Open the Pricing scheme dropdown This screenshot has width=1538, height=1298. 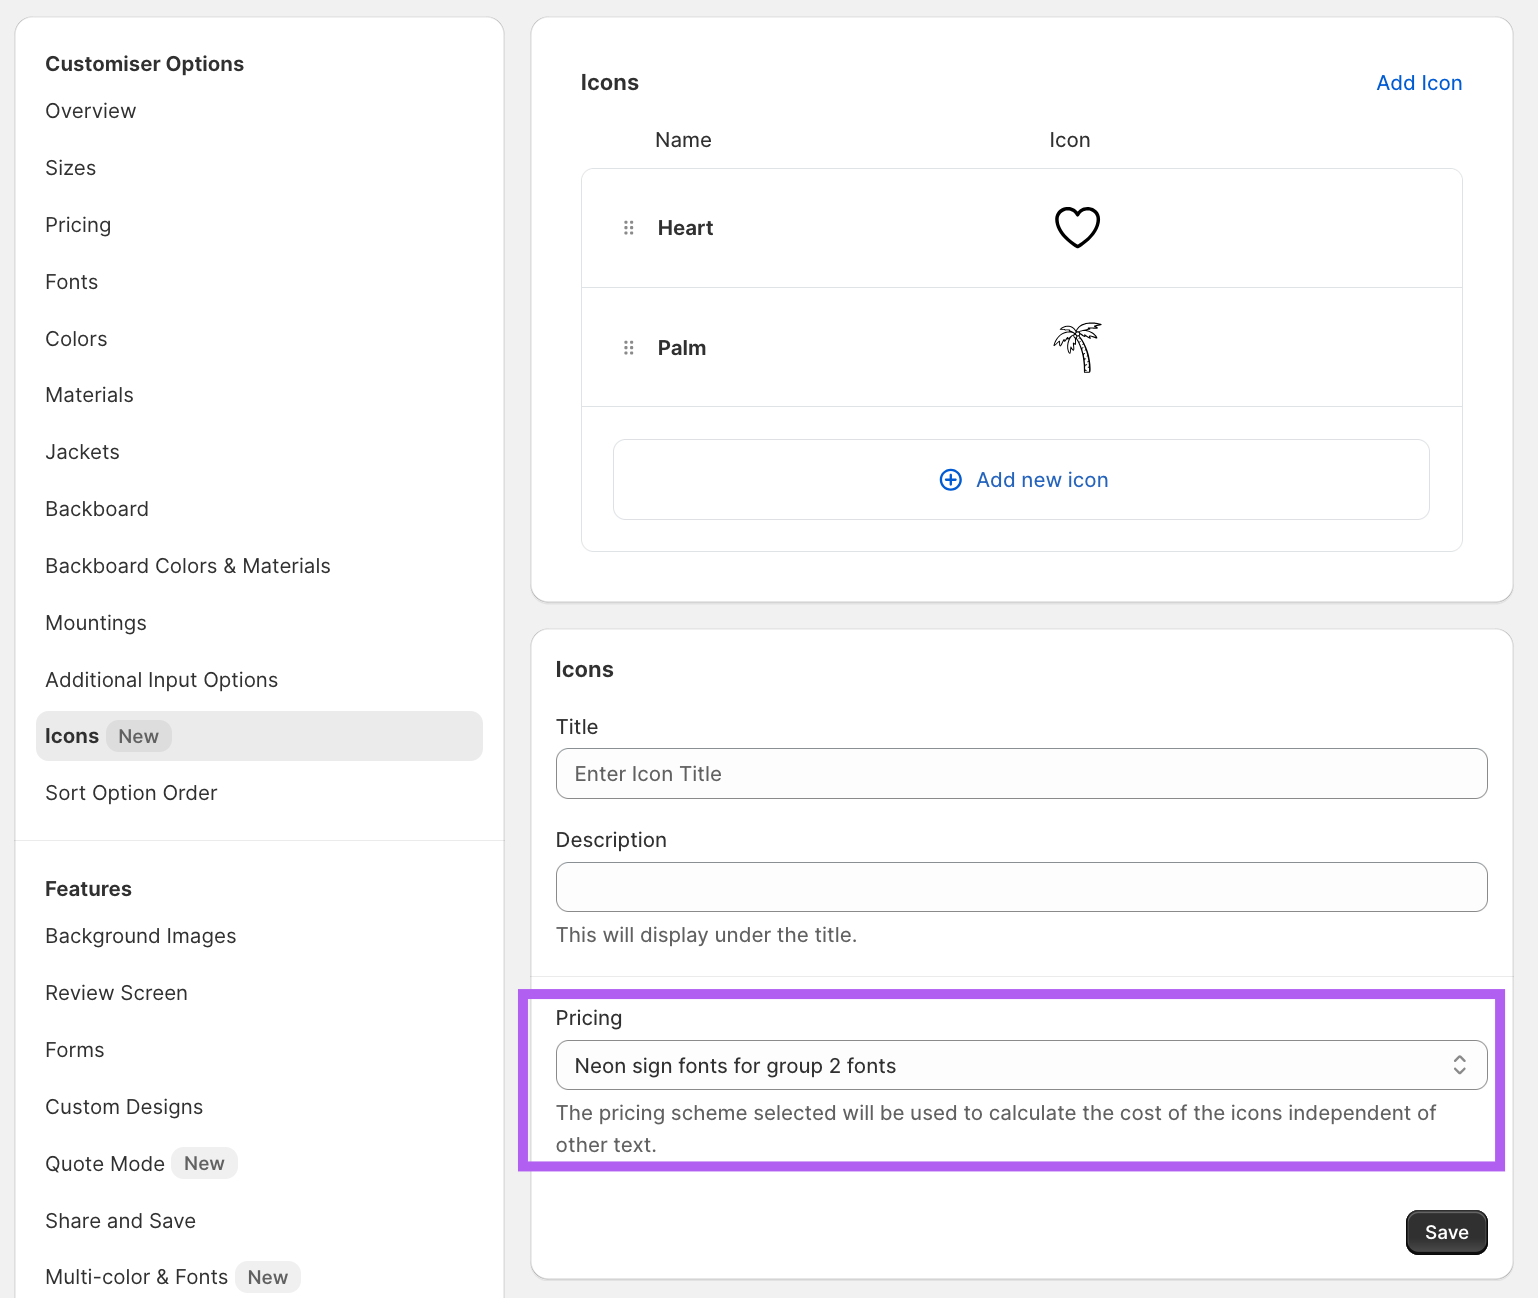tap(1020, 1065)
